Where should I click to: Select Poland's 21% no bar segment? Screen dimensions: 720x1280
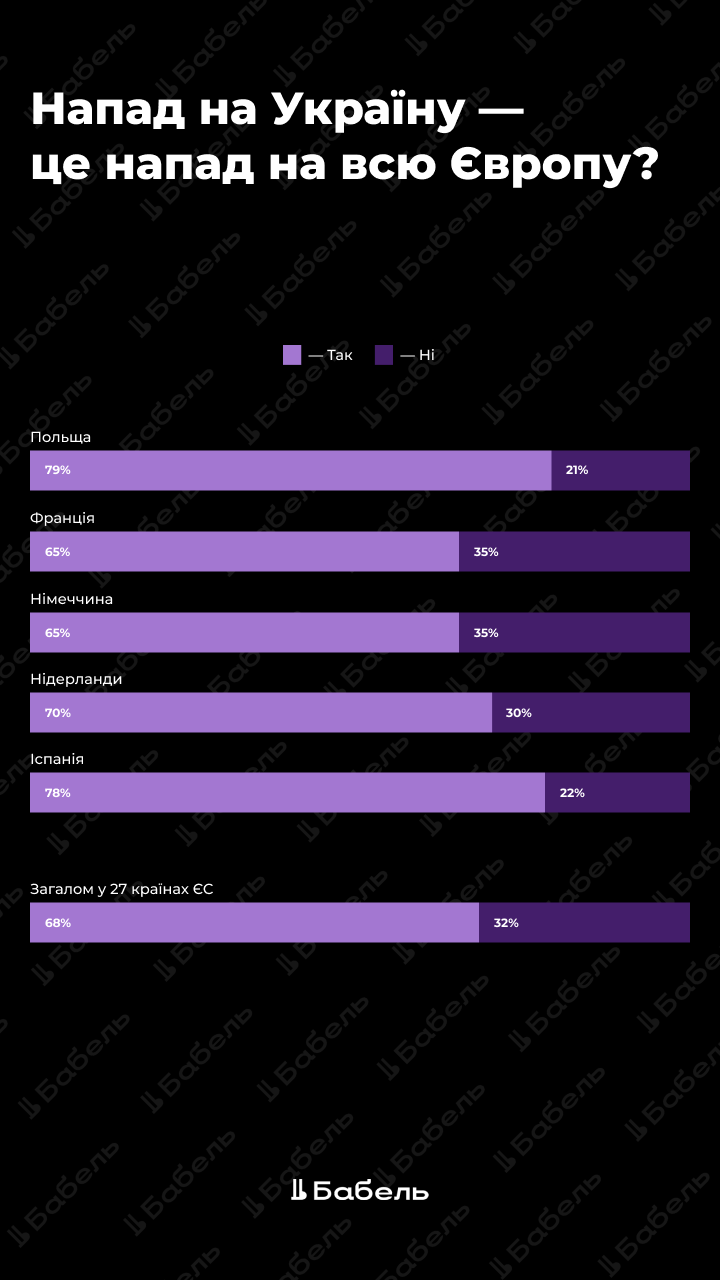[620, 470]
